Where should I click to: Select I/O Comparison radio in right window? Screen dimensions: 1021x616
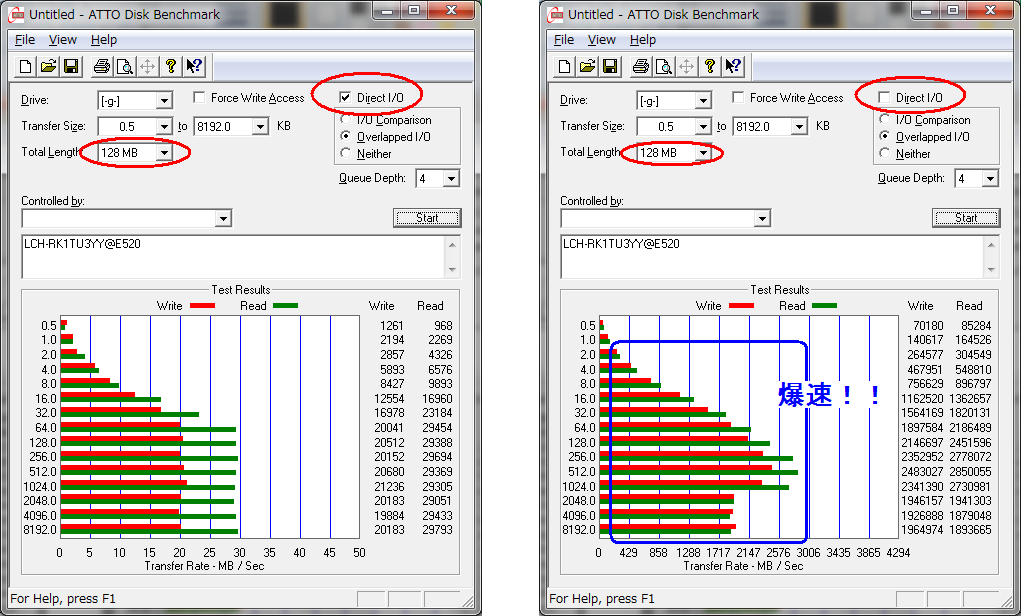(885, 120)
